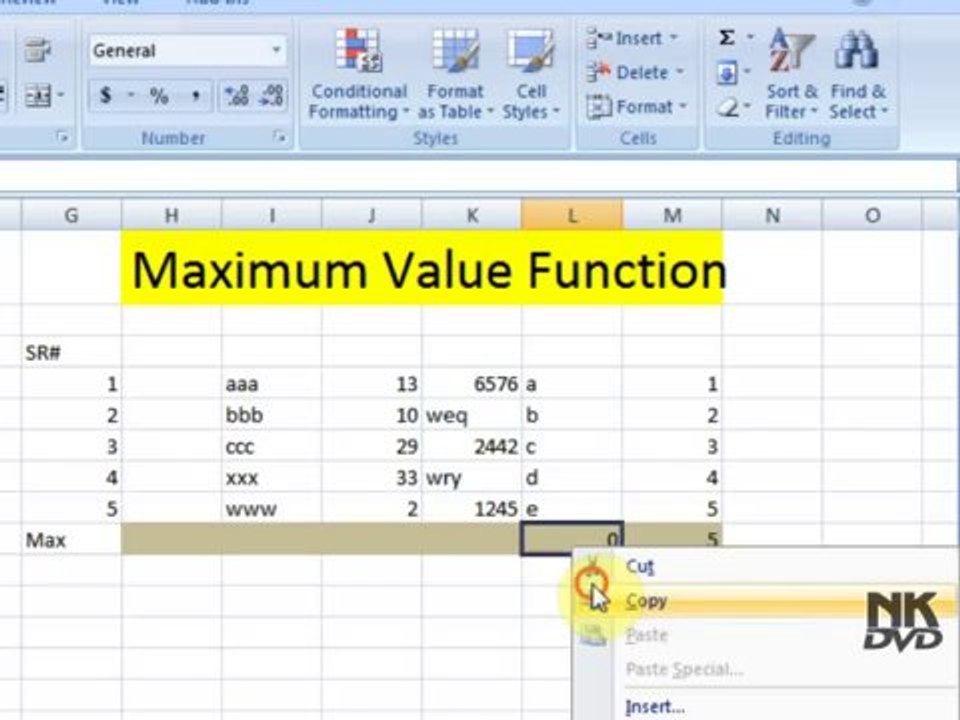Open Alignment group dialog launcher
Viewport: 960px width, 720px height.
[x=62, y=137]
